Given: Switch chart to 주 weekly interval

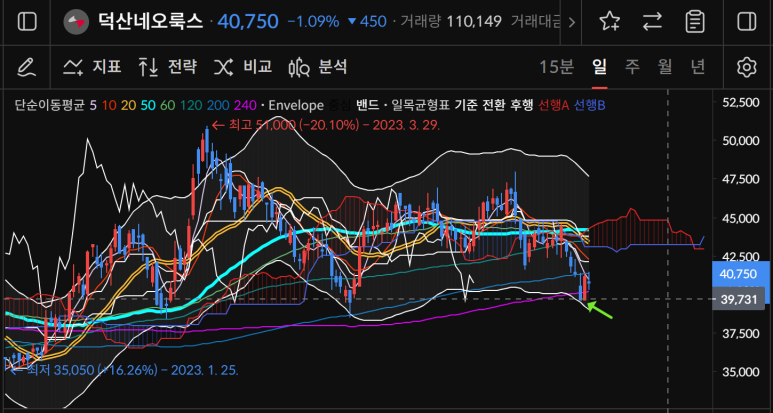Looking at the screenshot, I should click(632, 67).
